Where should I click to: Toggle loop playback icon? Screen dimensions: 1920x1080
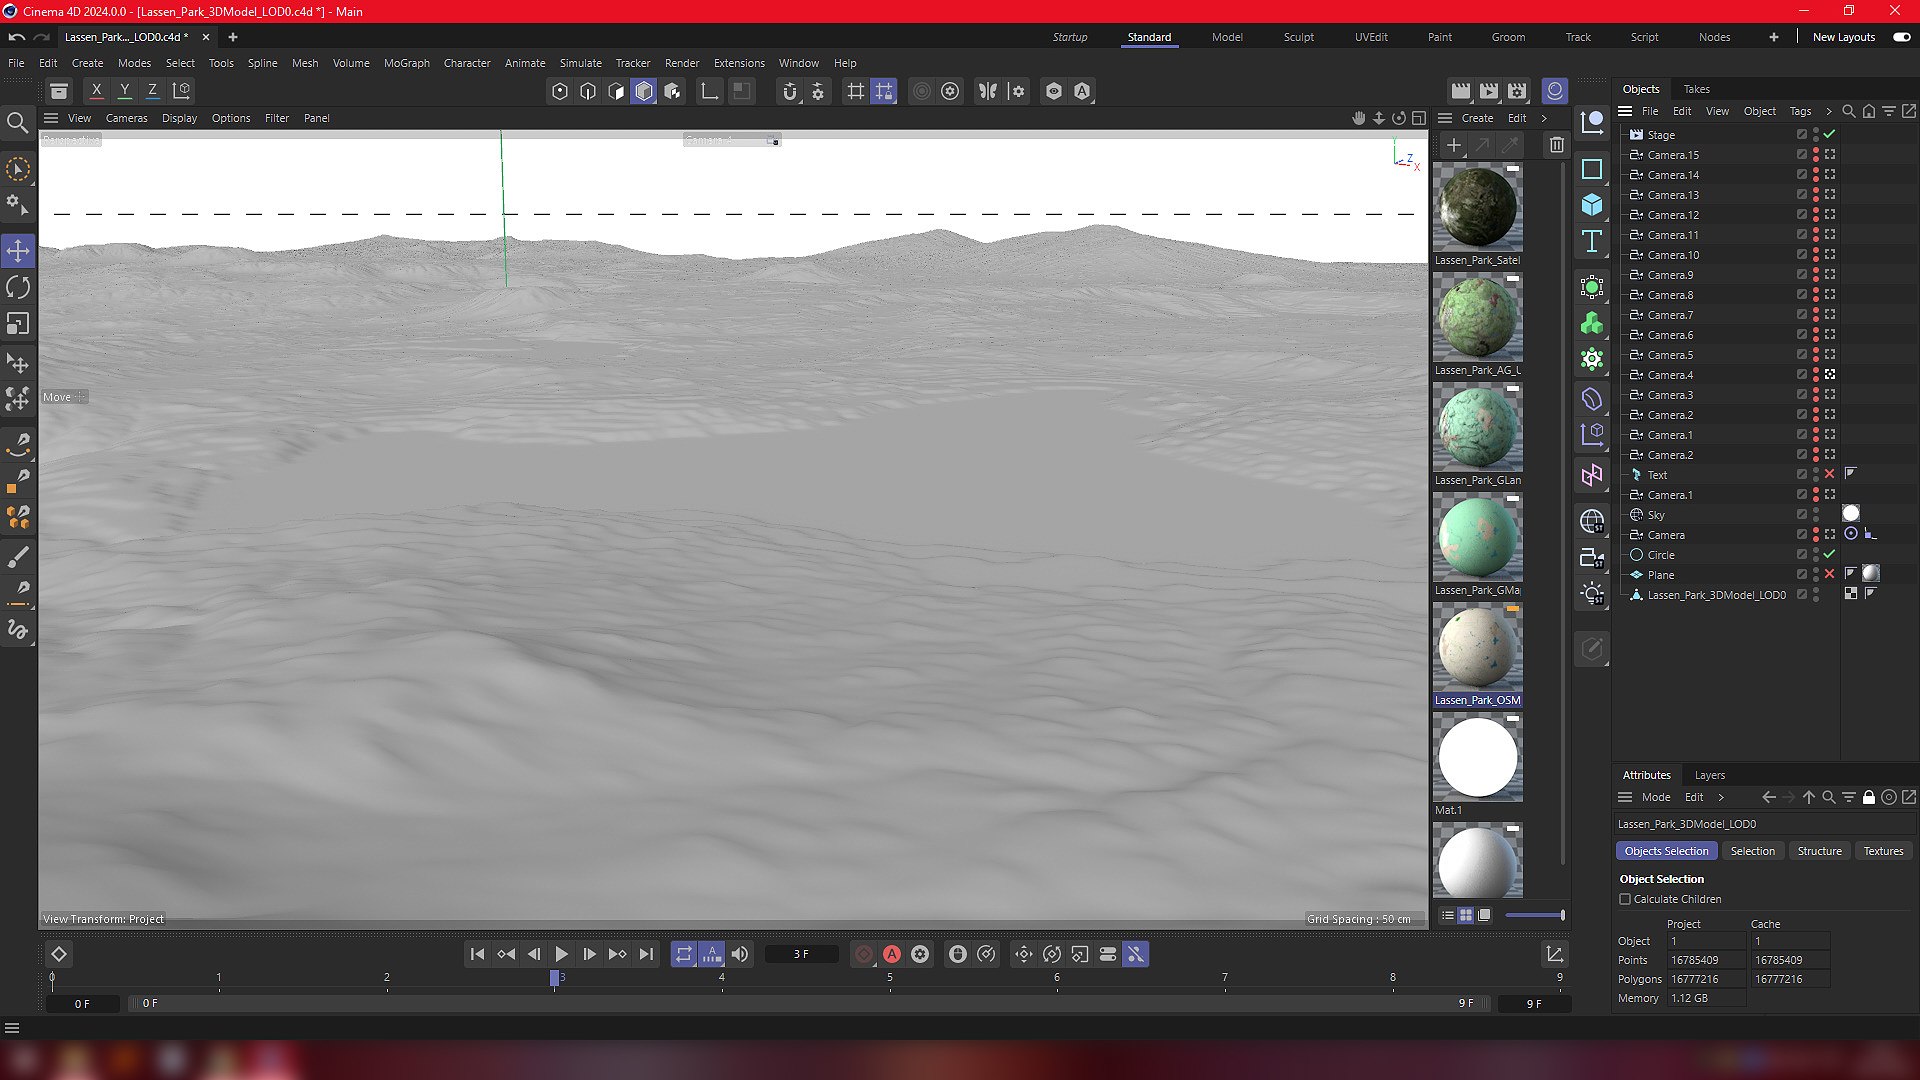tap(684, 954)
